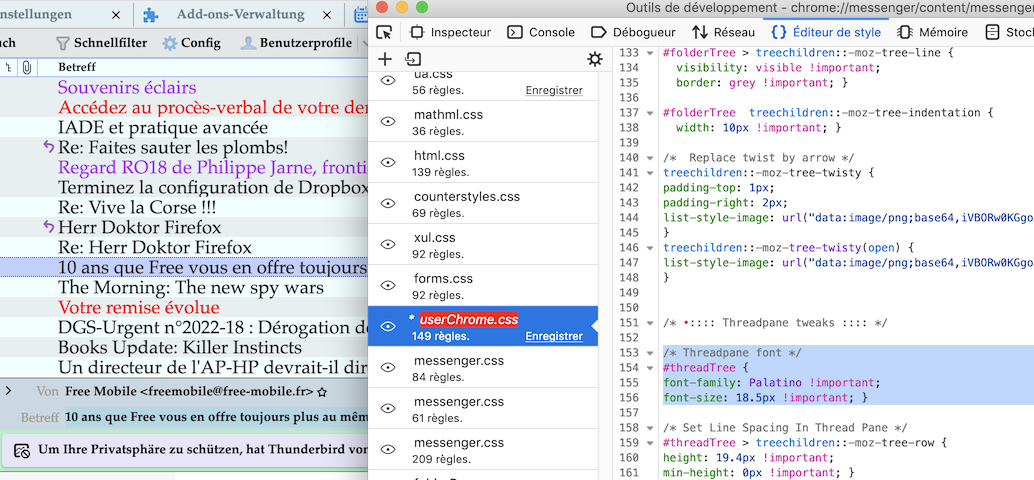Close the Add-ons-Verwaltung tab
Screen dimensions: 1034x480
326,15
